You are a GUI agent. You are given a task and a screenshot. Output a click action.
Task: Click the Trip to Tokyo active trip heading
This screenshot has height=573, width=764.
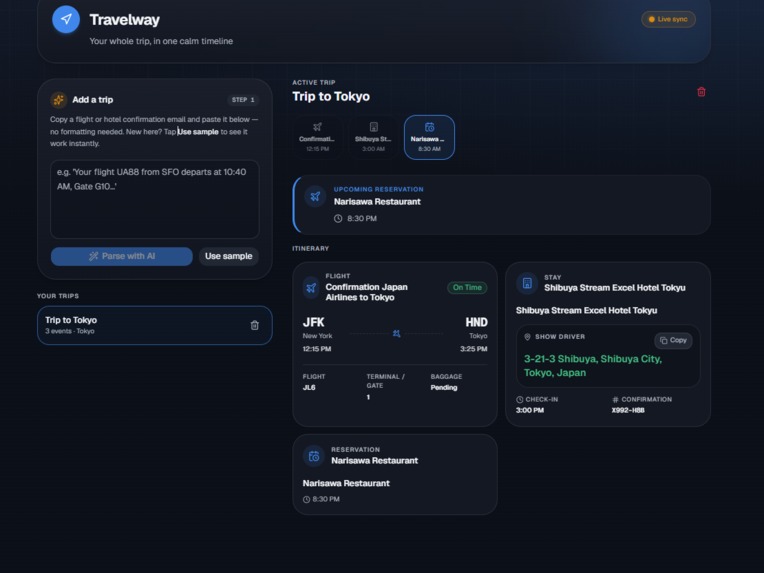tap(331, 96)
